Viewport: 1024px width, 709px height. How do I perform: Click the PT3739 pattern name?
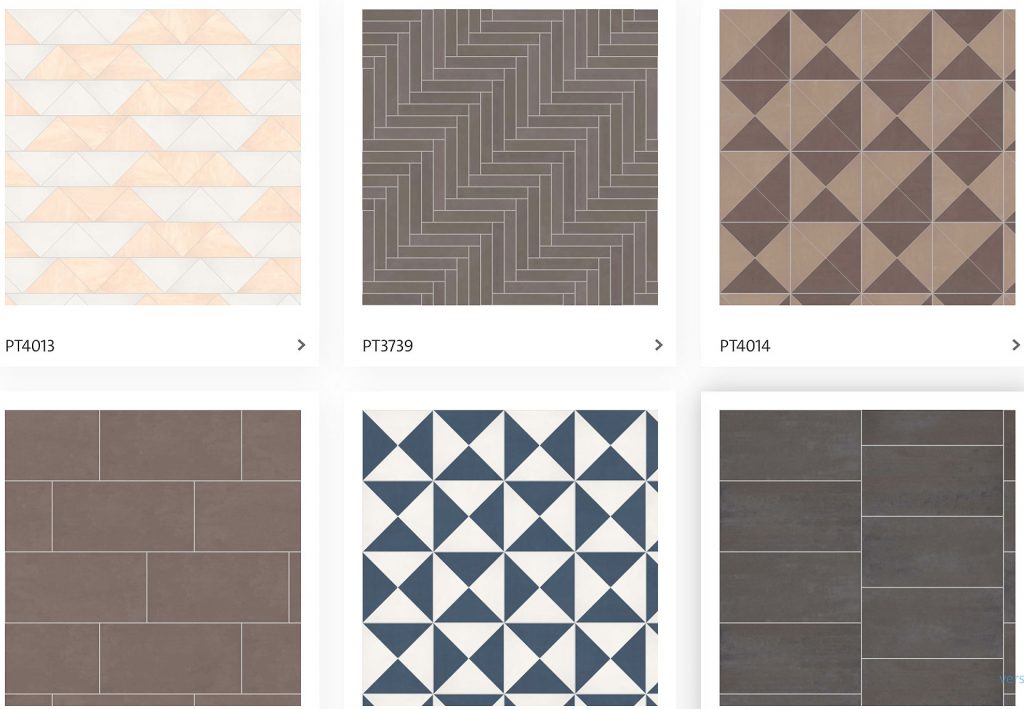click(388, 346)
